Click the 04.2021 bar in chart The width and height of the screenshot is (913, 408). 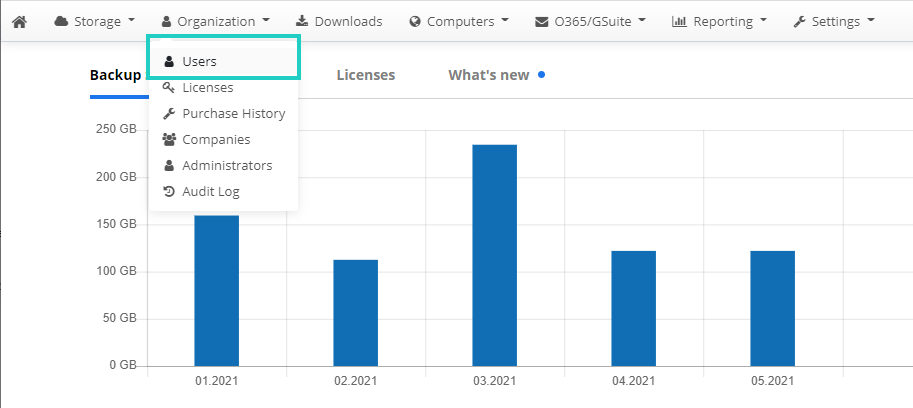point(634,308)
